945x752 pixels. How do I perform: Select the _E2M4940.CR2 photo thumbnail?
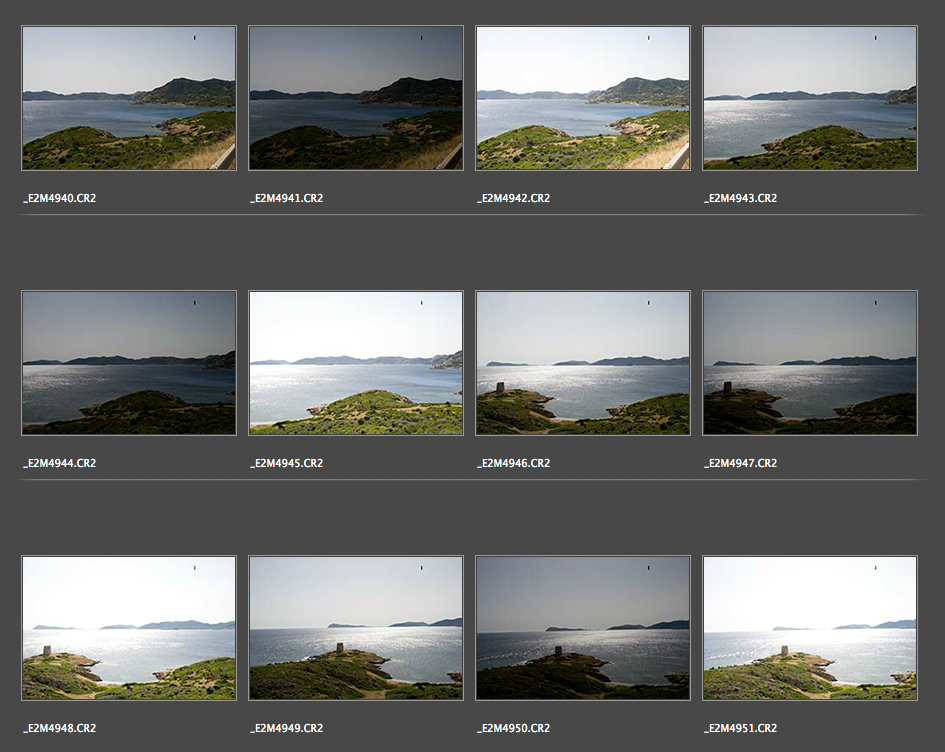click(x=129, y=98)
